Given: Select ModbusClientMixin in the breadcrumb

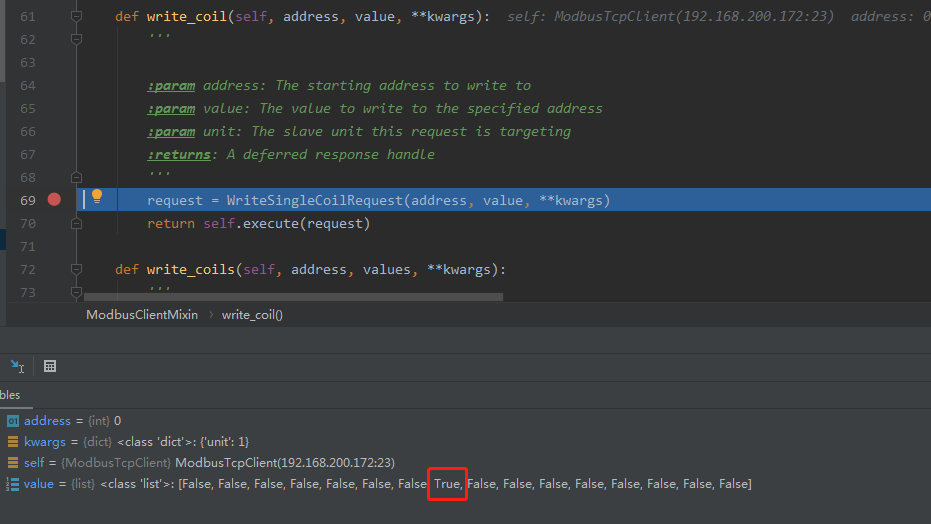Looking at the screenshot, I should tap(142, 315).
